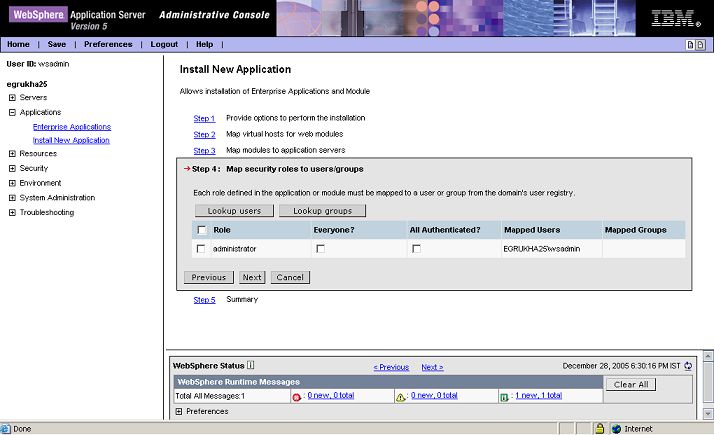Expand the Troubleshooting tree node

click(12, 212)
